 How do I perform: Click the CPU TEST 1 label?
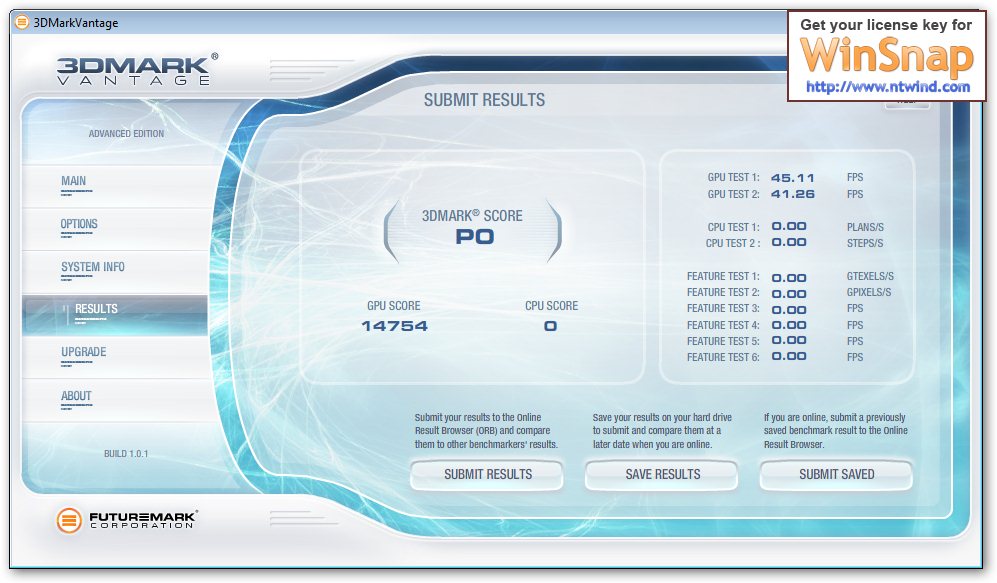click(x=733, y=227)
